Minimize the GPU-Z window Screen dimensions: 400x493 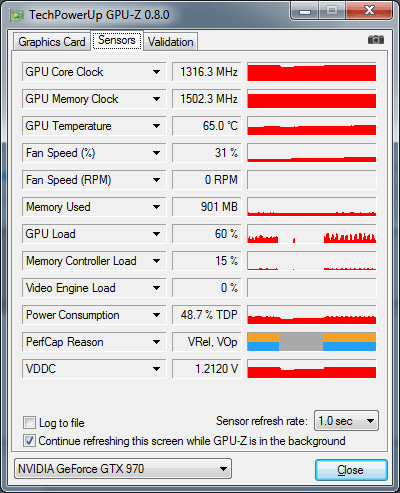tap(305, 11)
